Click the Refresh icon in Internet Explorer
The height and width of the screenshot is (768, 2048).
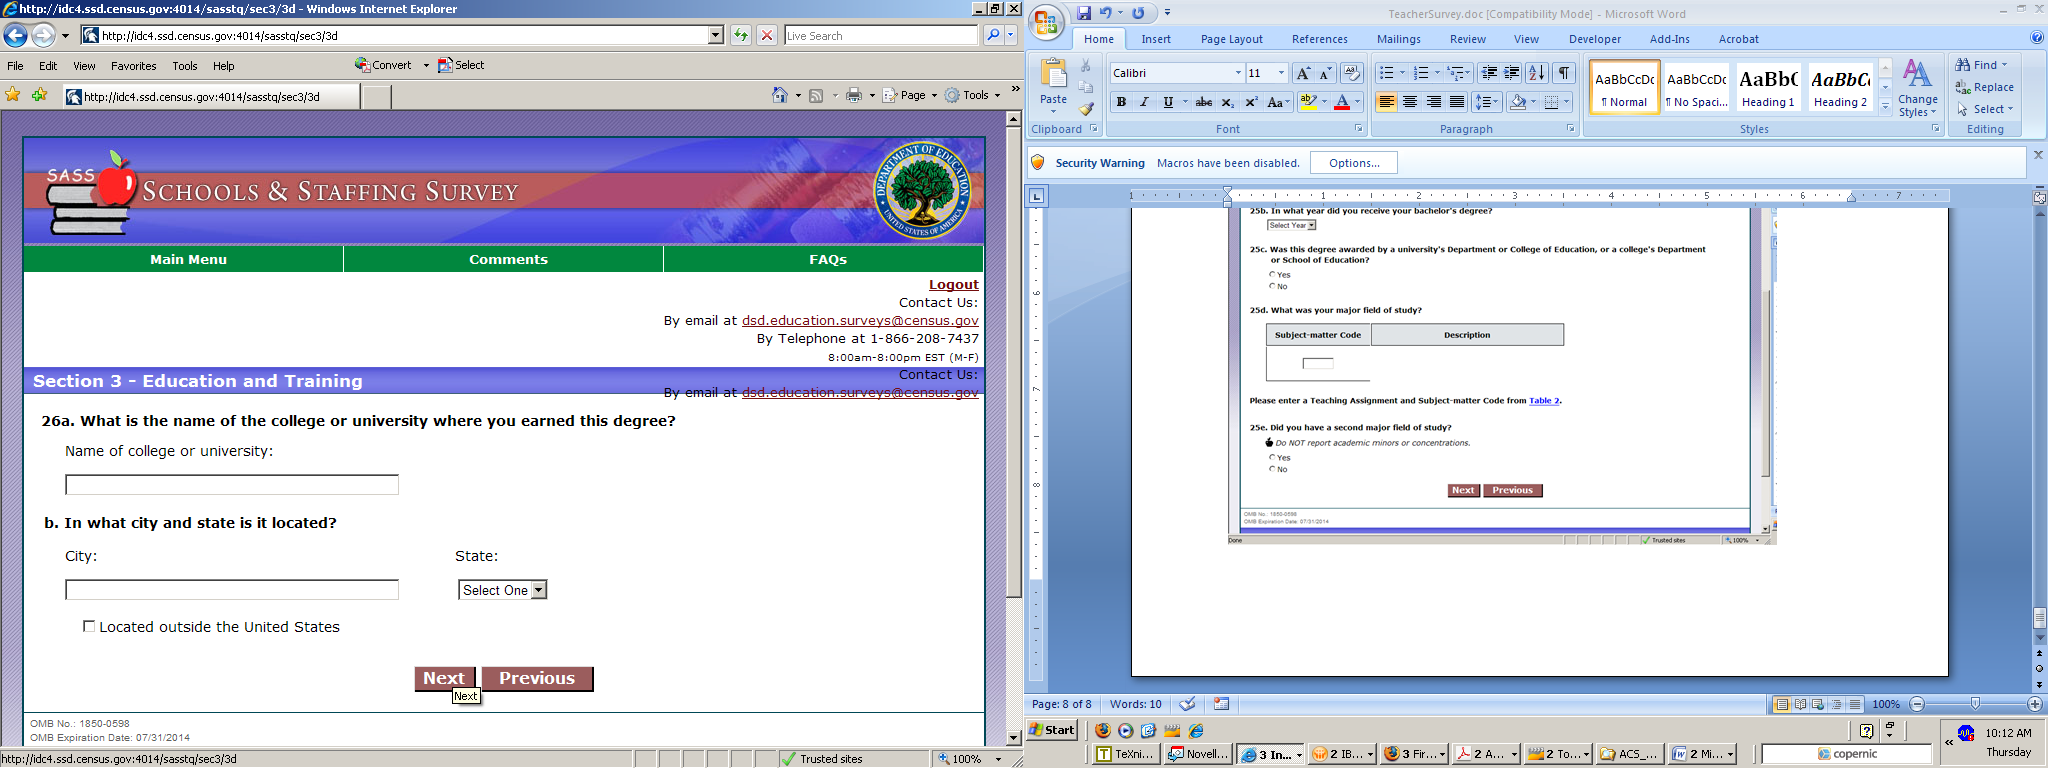(740, 35)
